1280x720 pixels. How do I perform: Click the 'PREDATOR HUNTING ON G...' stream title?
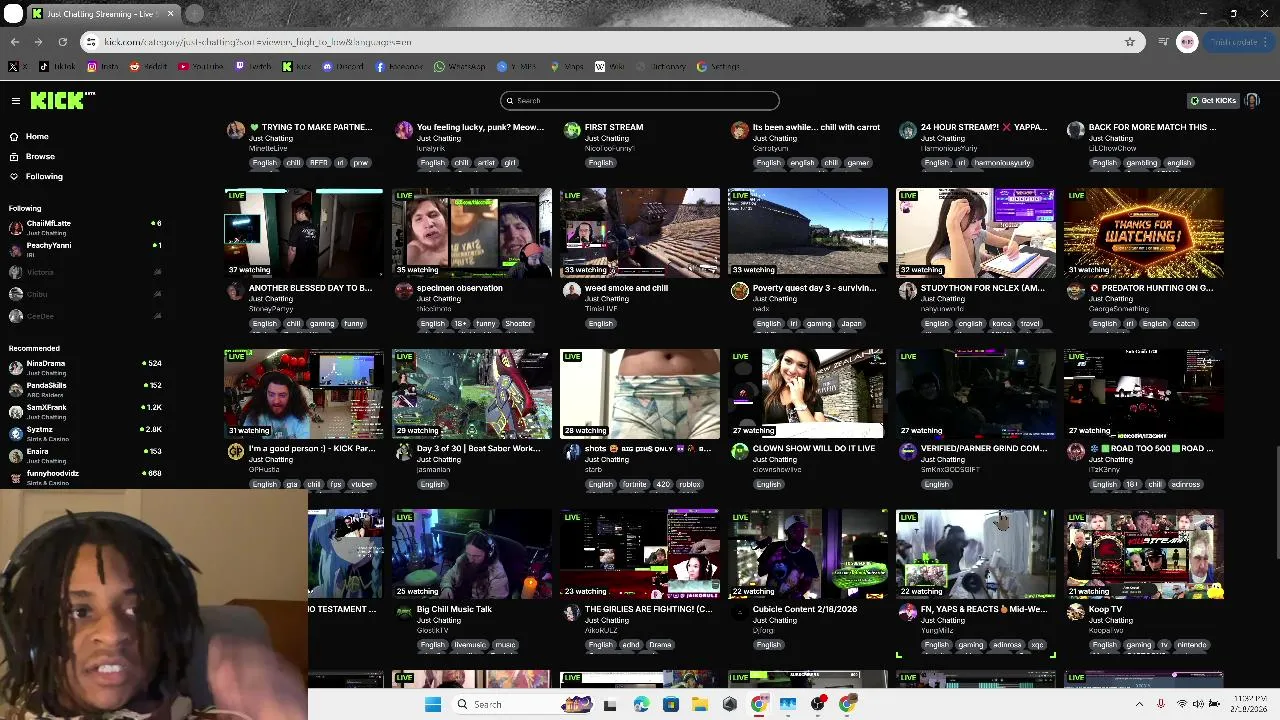click(1150, 288)
